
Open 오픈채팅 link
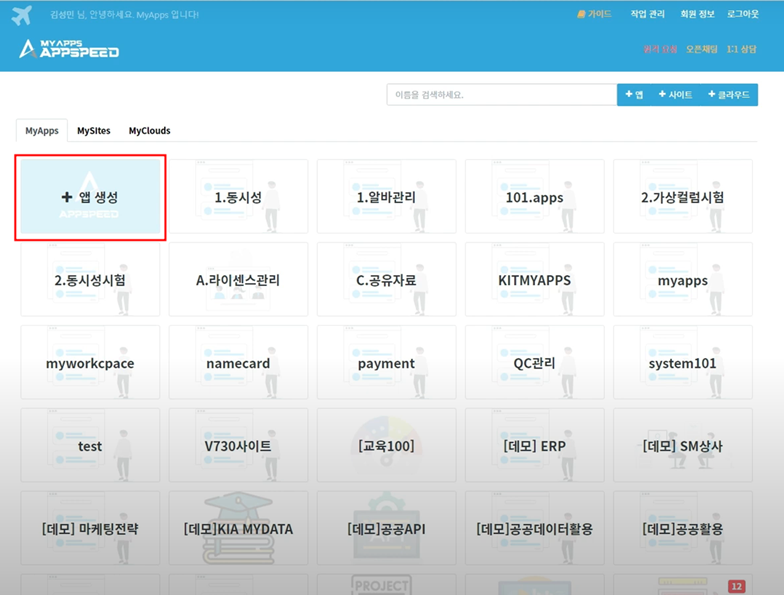(x=702, y=49)
